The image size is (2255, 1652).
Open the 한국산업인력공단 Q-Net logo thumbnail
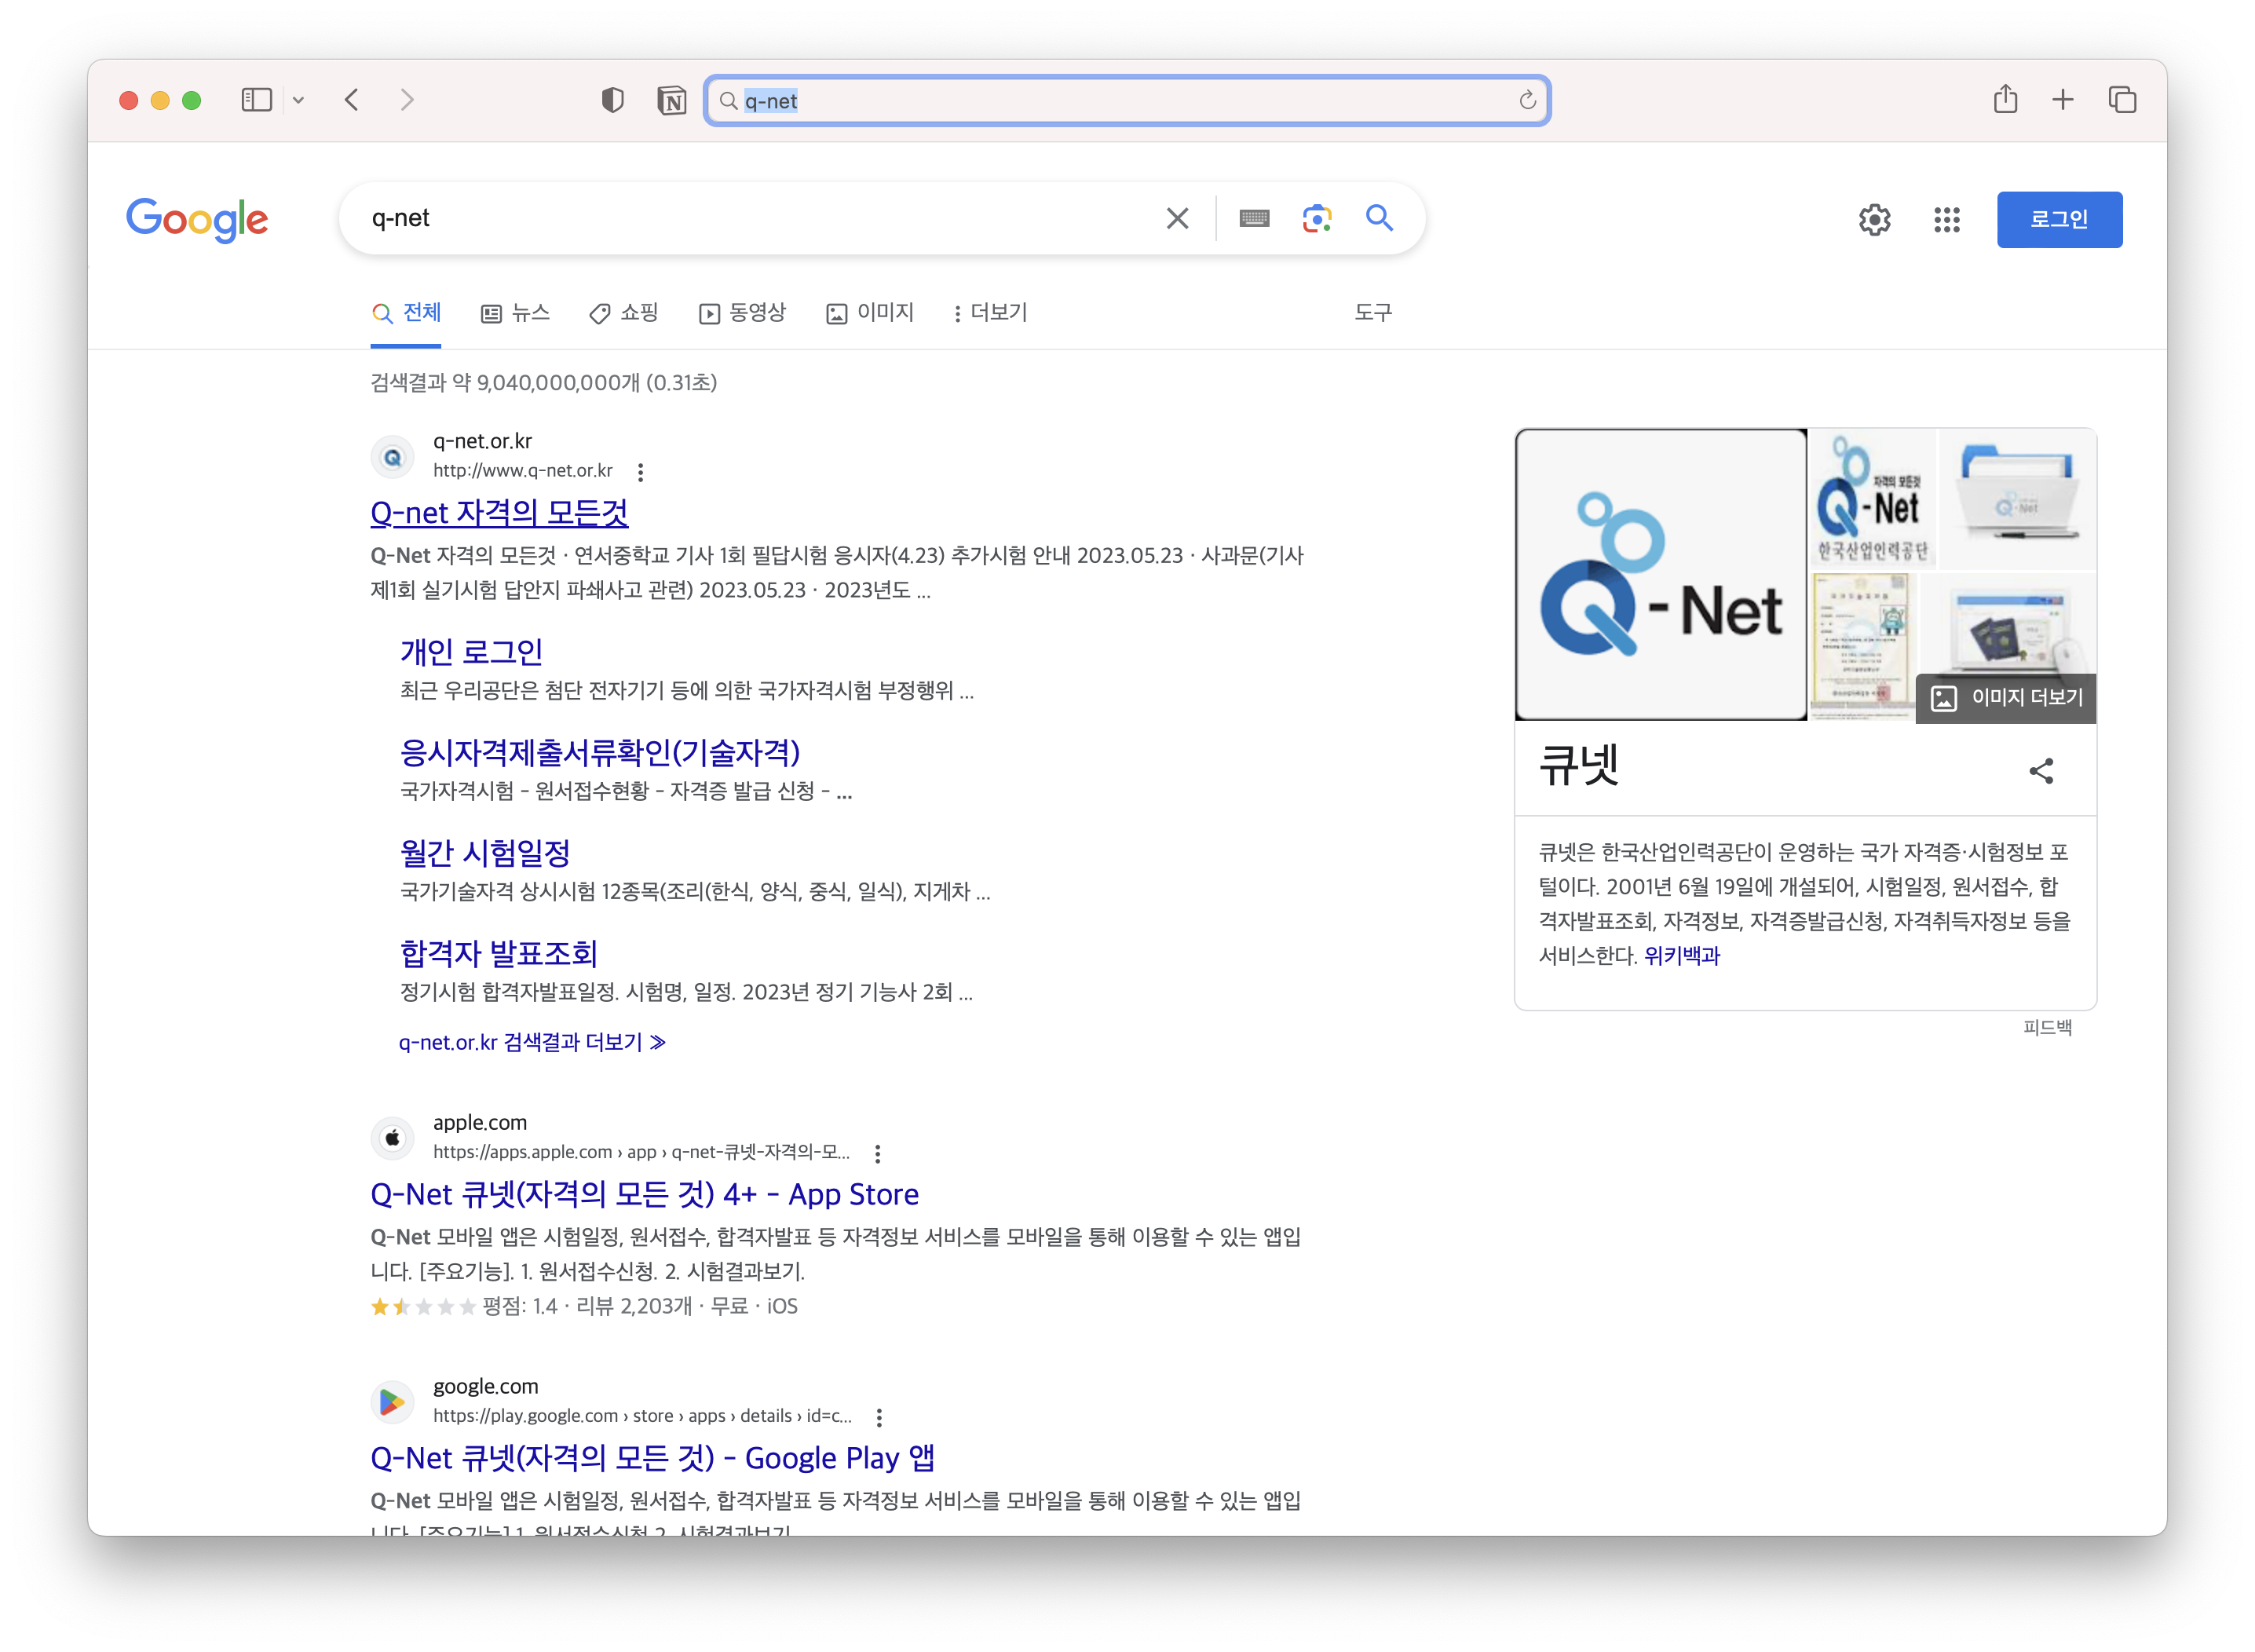click(1872, 499)
